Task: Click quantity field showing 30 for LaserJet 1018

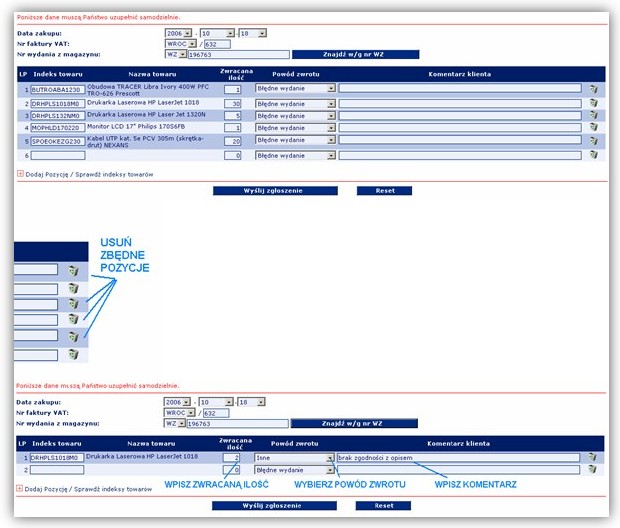Action: (232, 104)
